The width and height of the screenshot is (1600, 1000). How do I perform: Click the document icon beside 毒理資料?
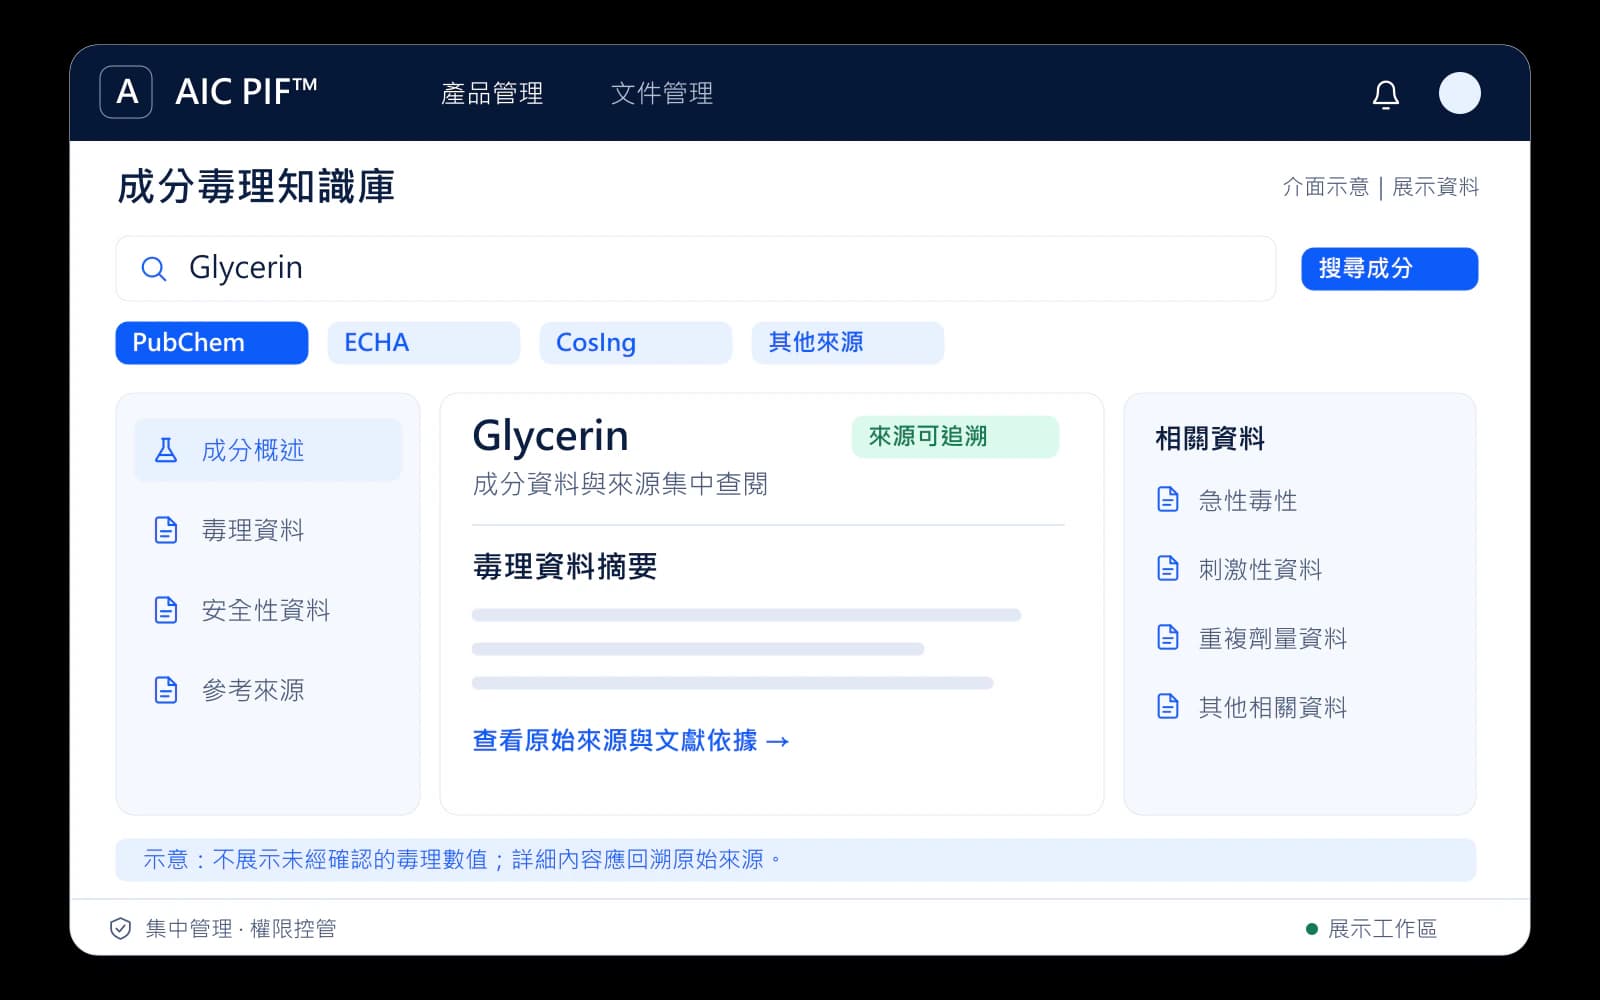[166, 530]
